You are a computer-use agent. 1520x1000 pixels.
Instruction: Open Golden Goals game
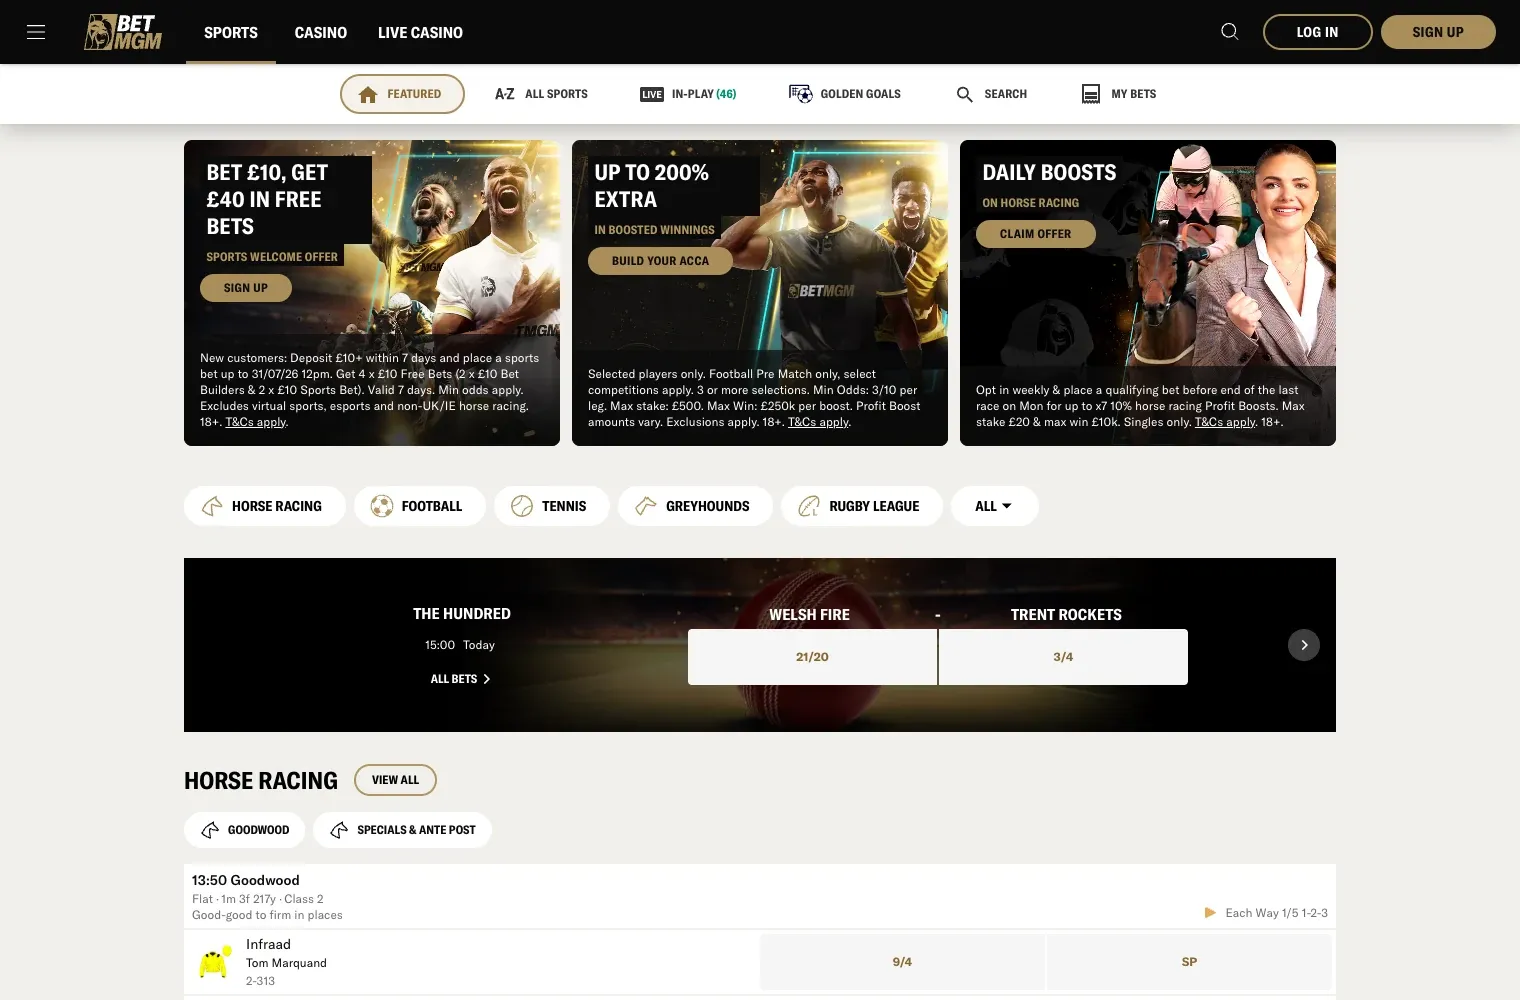point(845,94)
